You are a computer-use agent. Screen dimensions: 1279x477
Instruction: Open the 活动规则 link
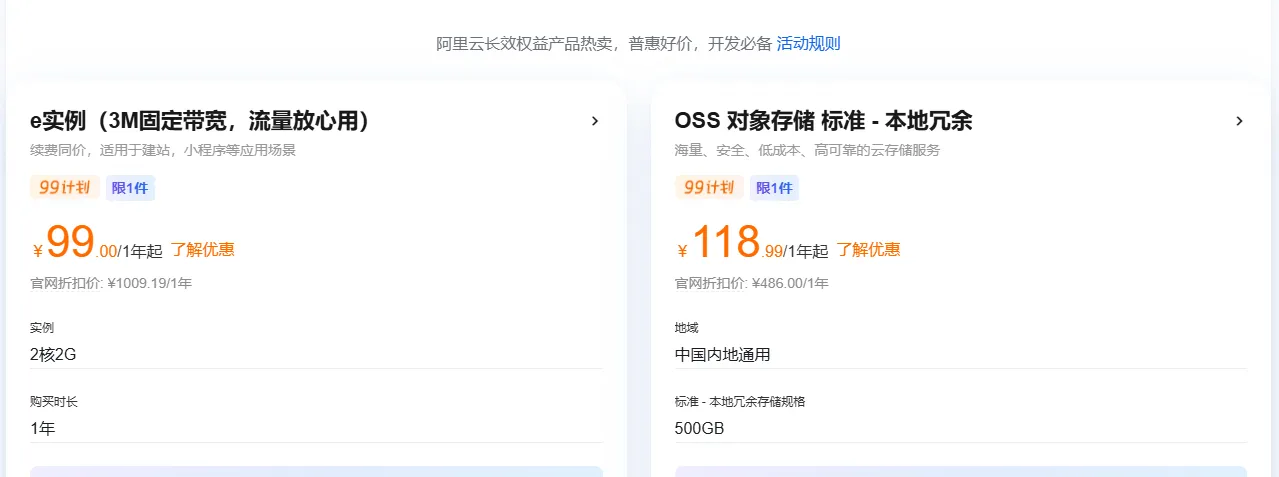[x=808, y=44]
